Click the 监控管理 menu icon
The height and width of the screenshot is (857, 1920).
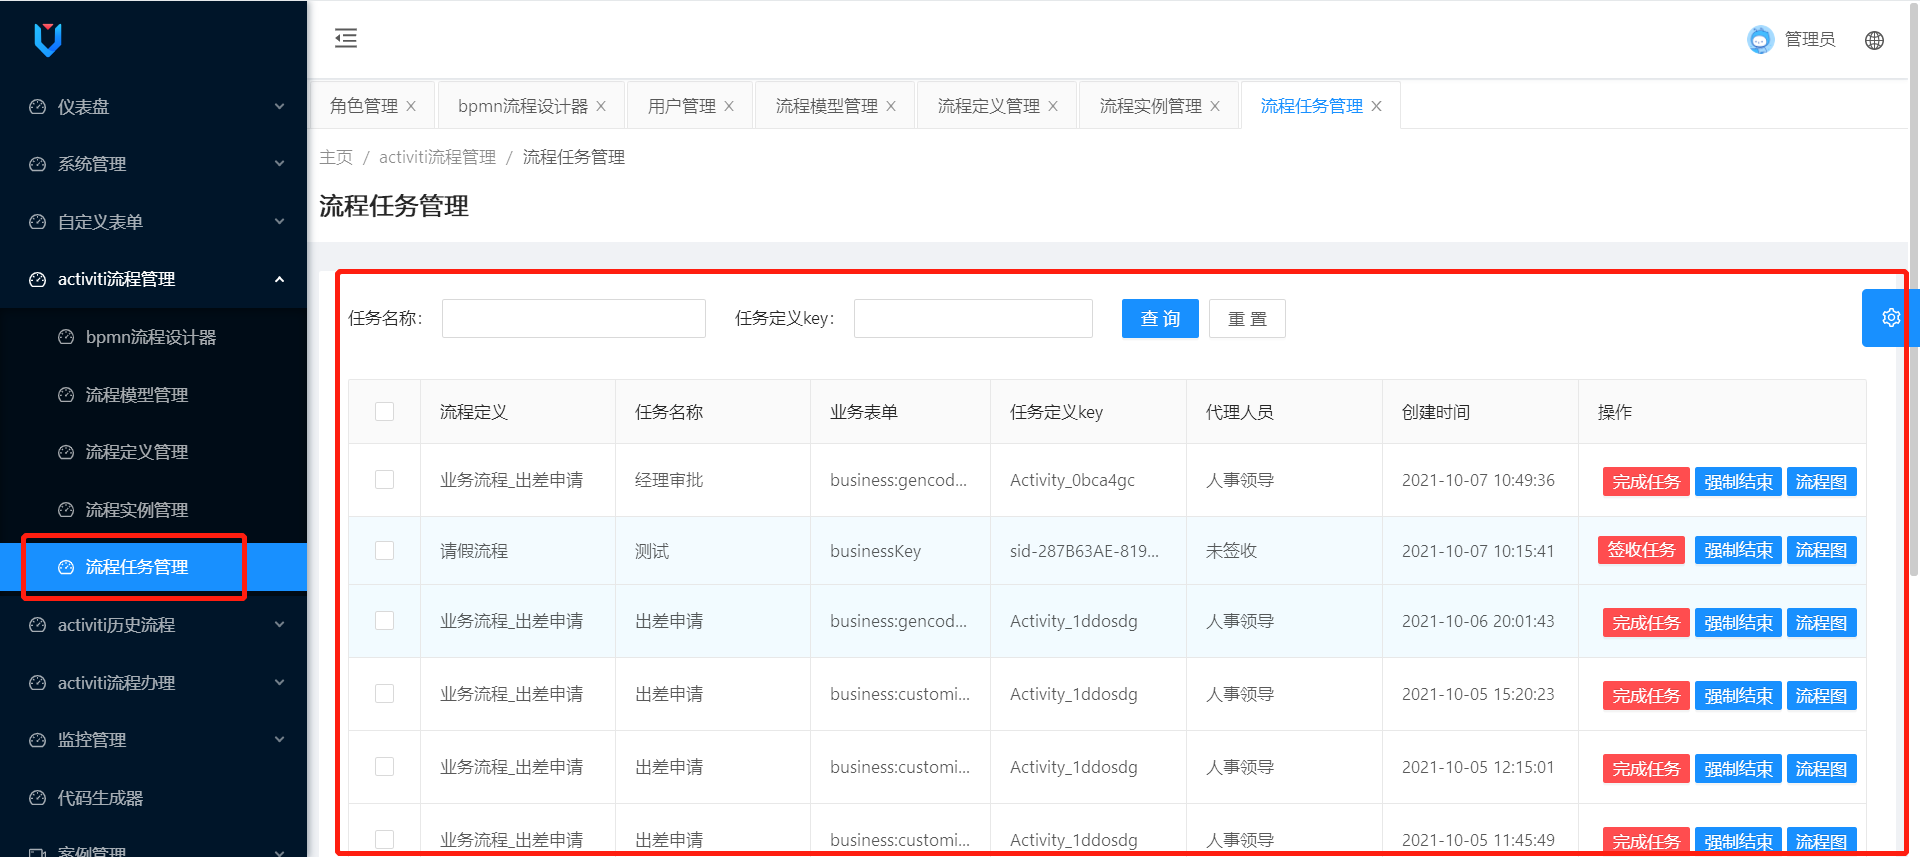coord(38,740)
